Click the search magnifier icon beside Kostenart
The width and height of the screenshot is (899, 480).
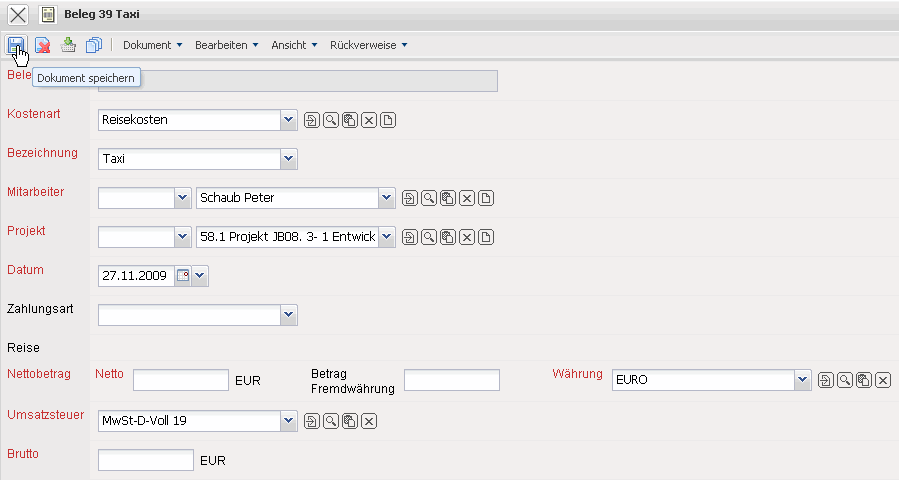pos(330,121)
